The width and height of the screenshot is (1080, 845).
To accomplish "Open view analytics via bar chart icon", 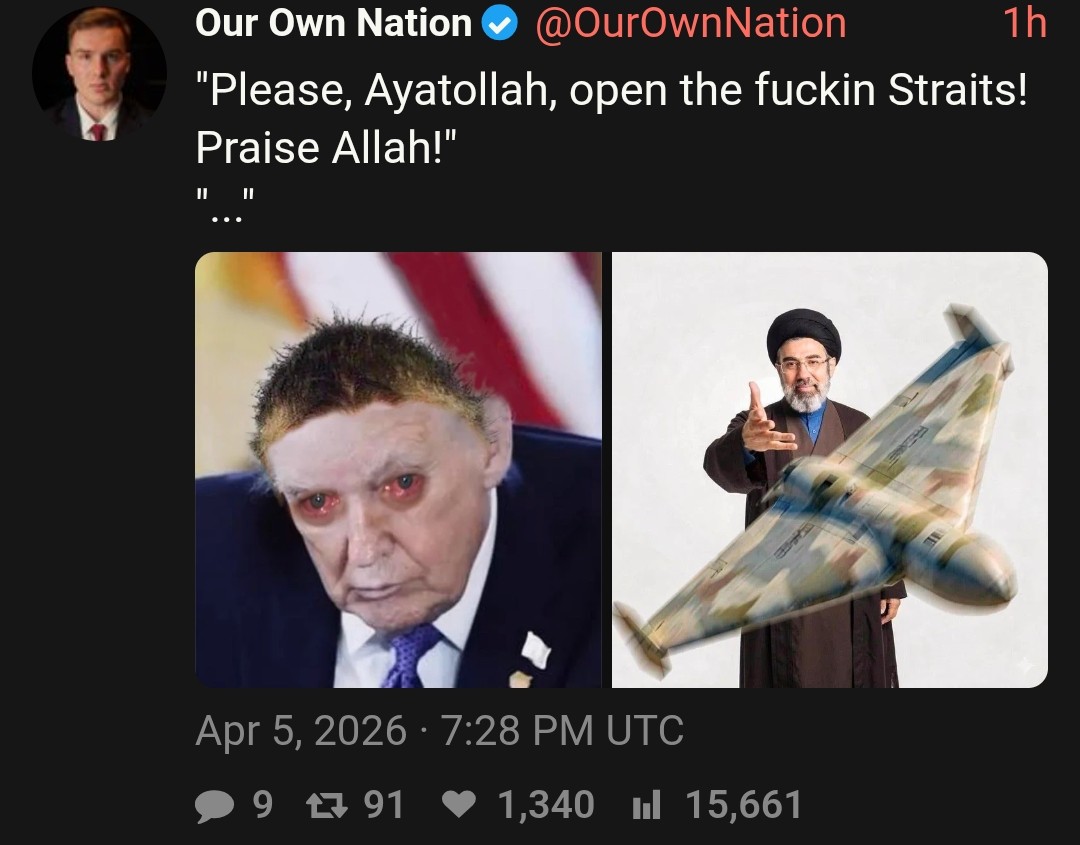I will tap(647, 804).
